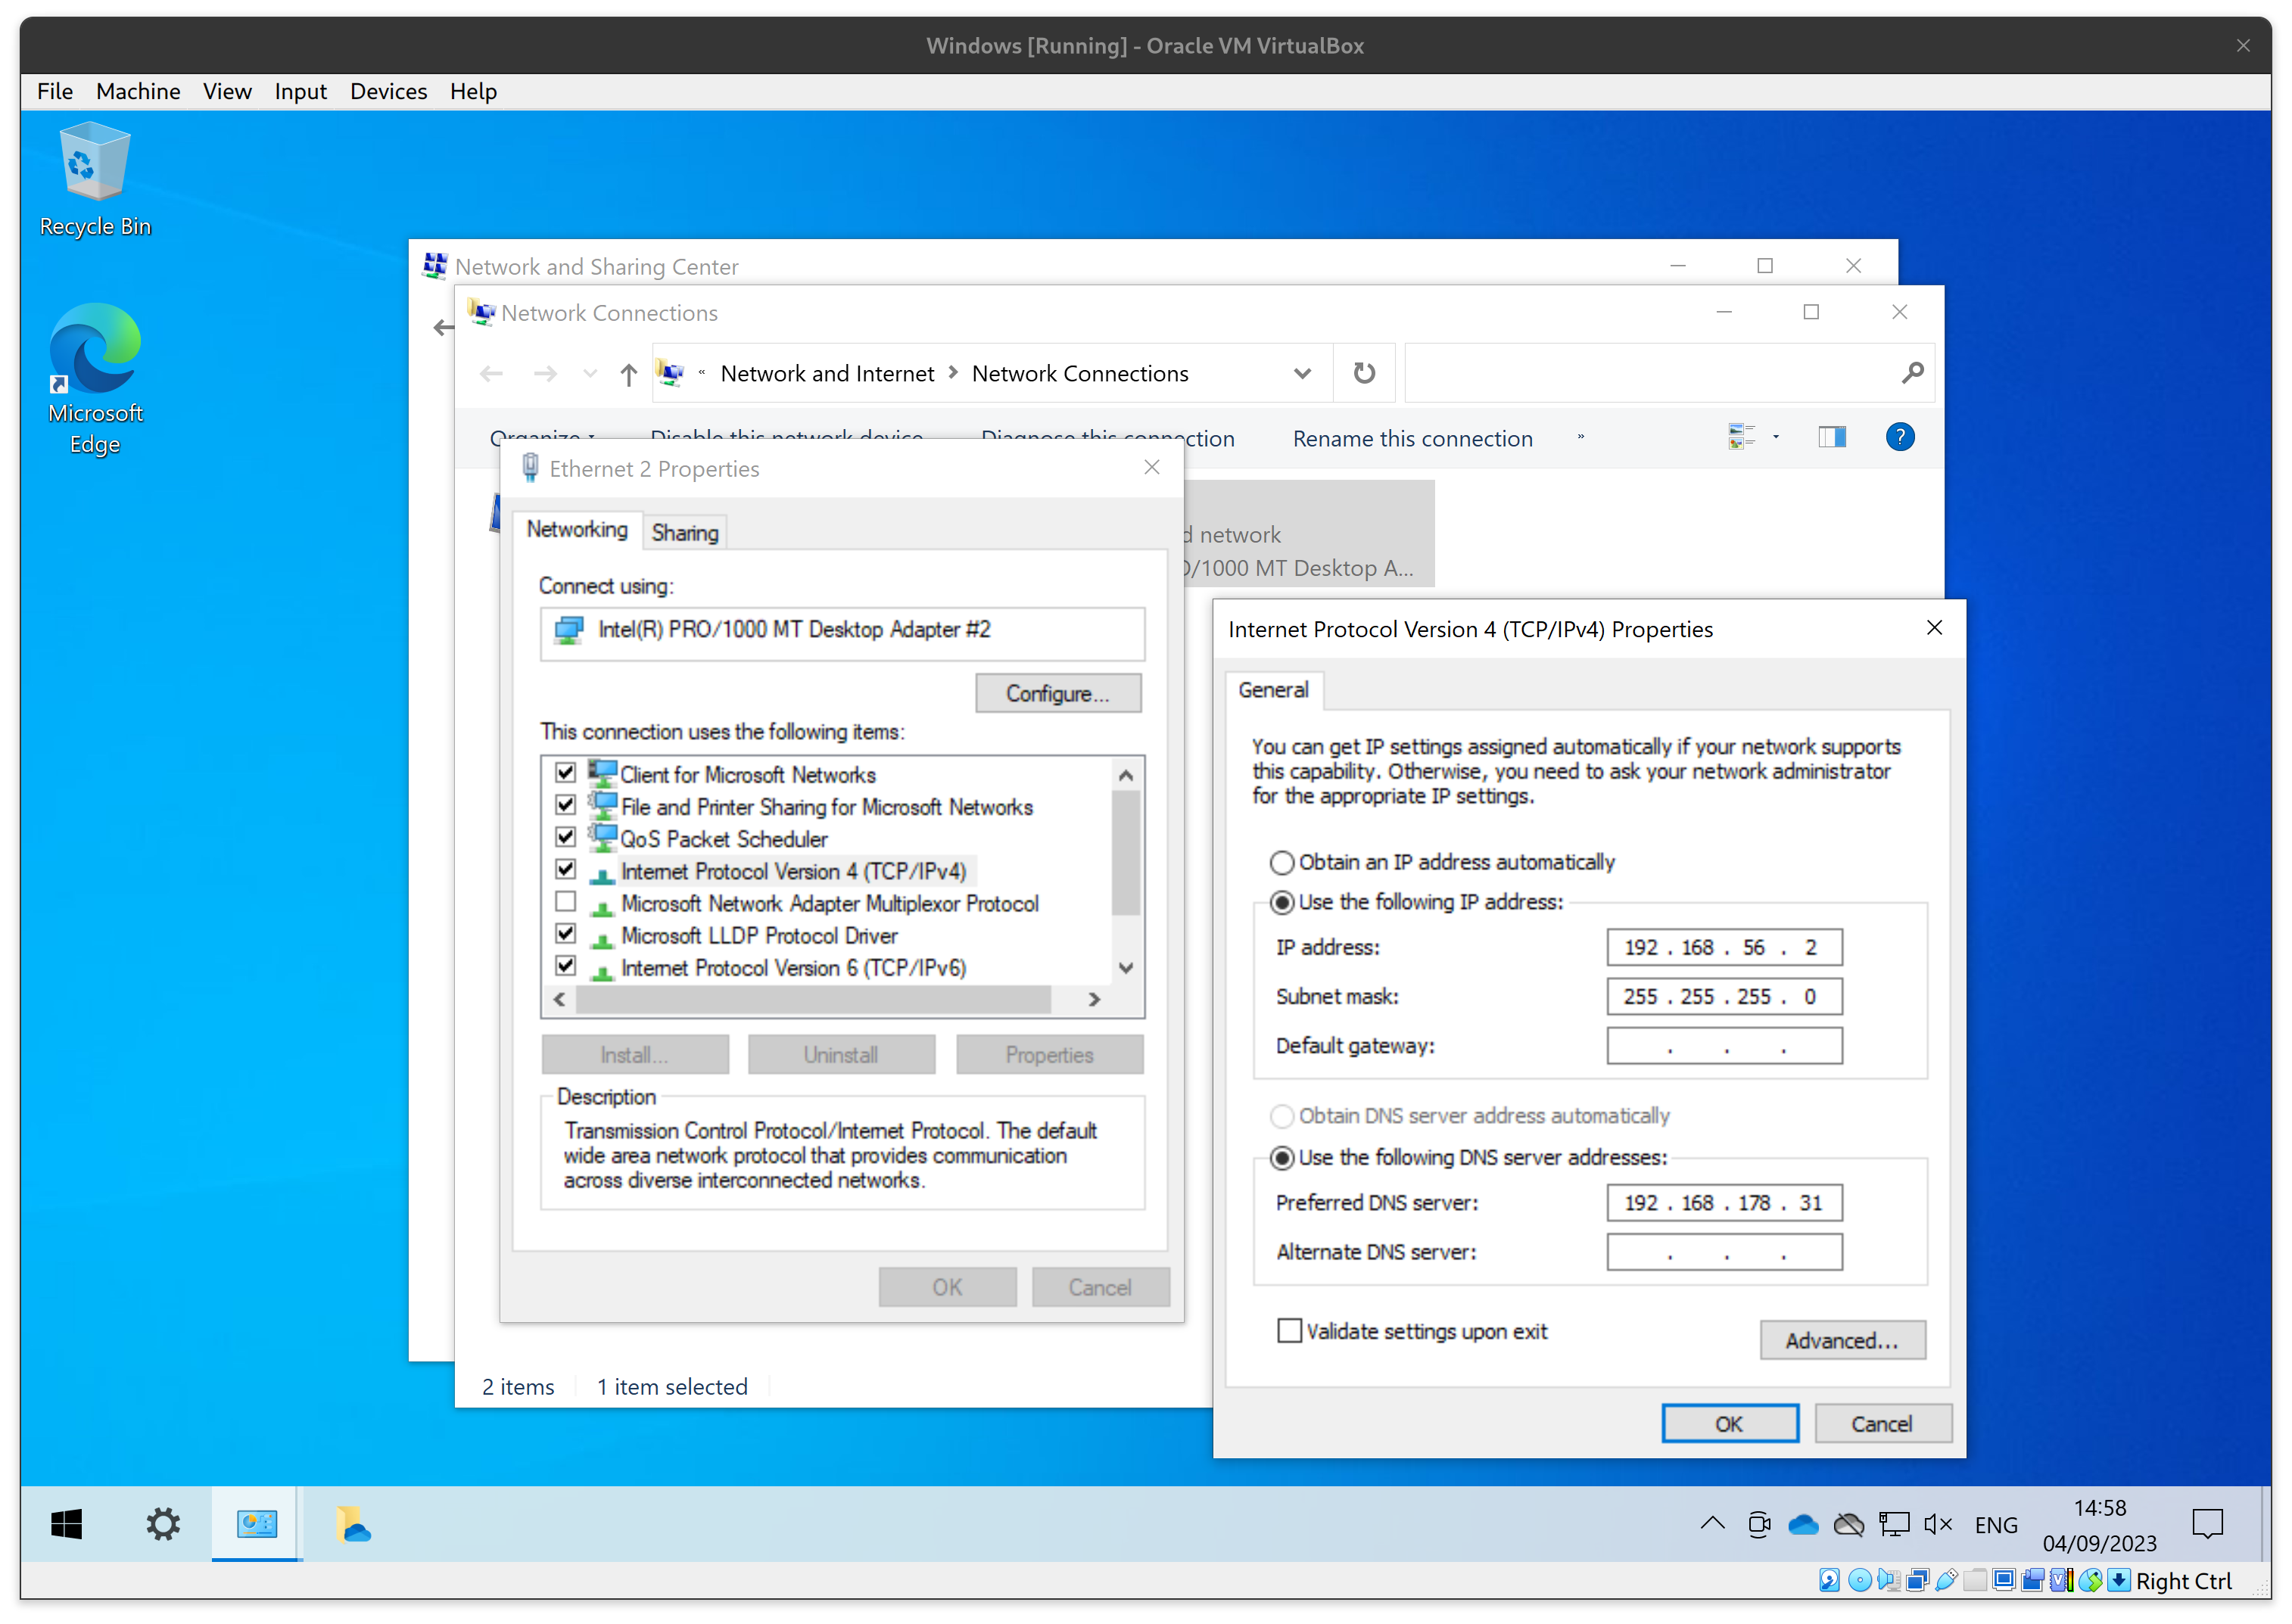Select Obtain an IP address automatically
This screenshot has width=2292, height=1624.
[1281, 861]
